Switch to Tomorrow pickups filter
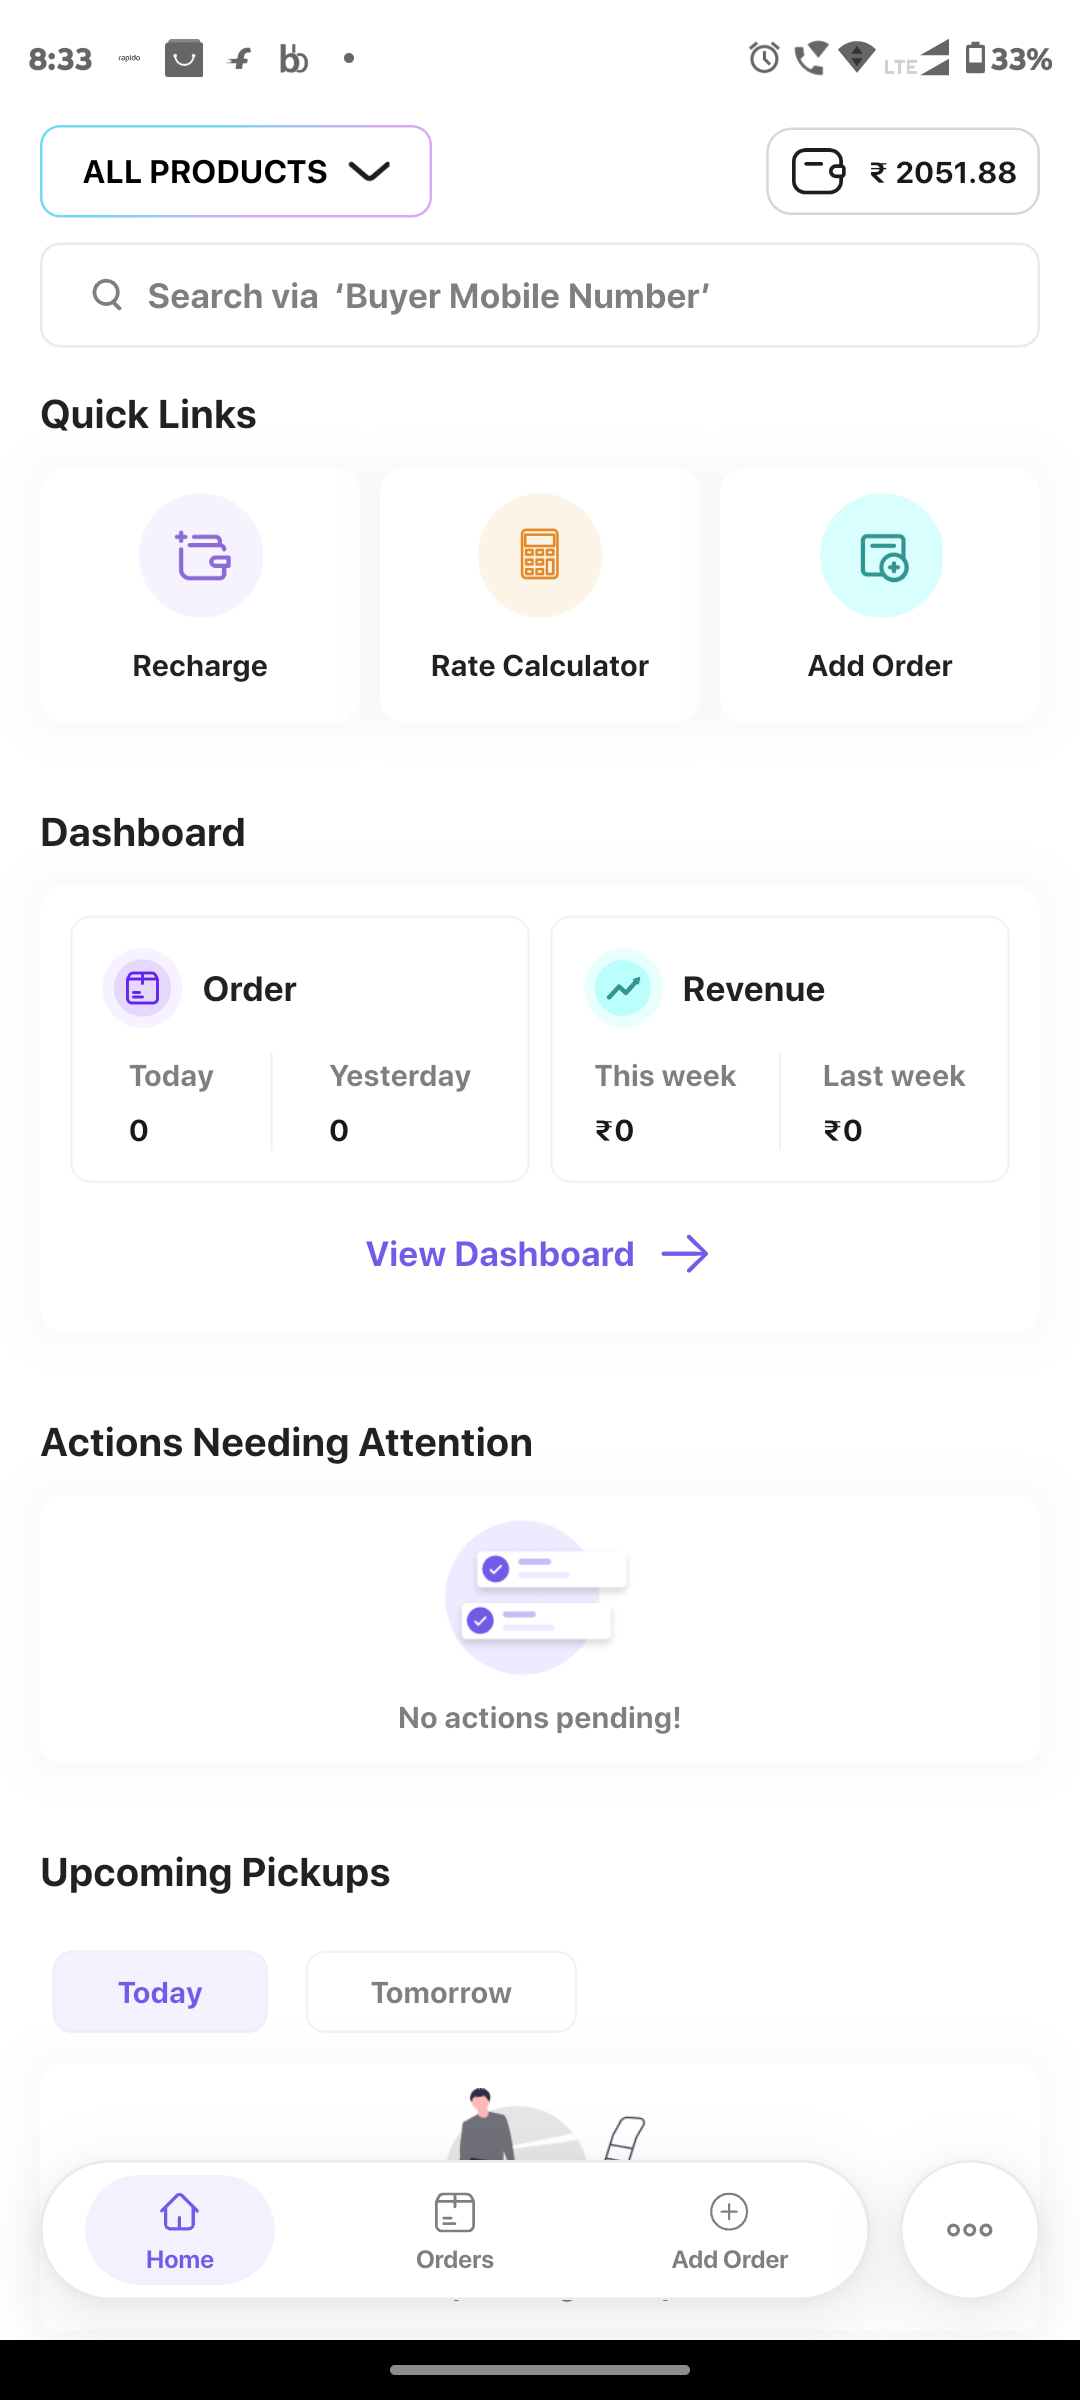The height and width of the screenshot is (2400, 1080). (x=441, y=1992)
